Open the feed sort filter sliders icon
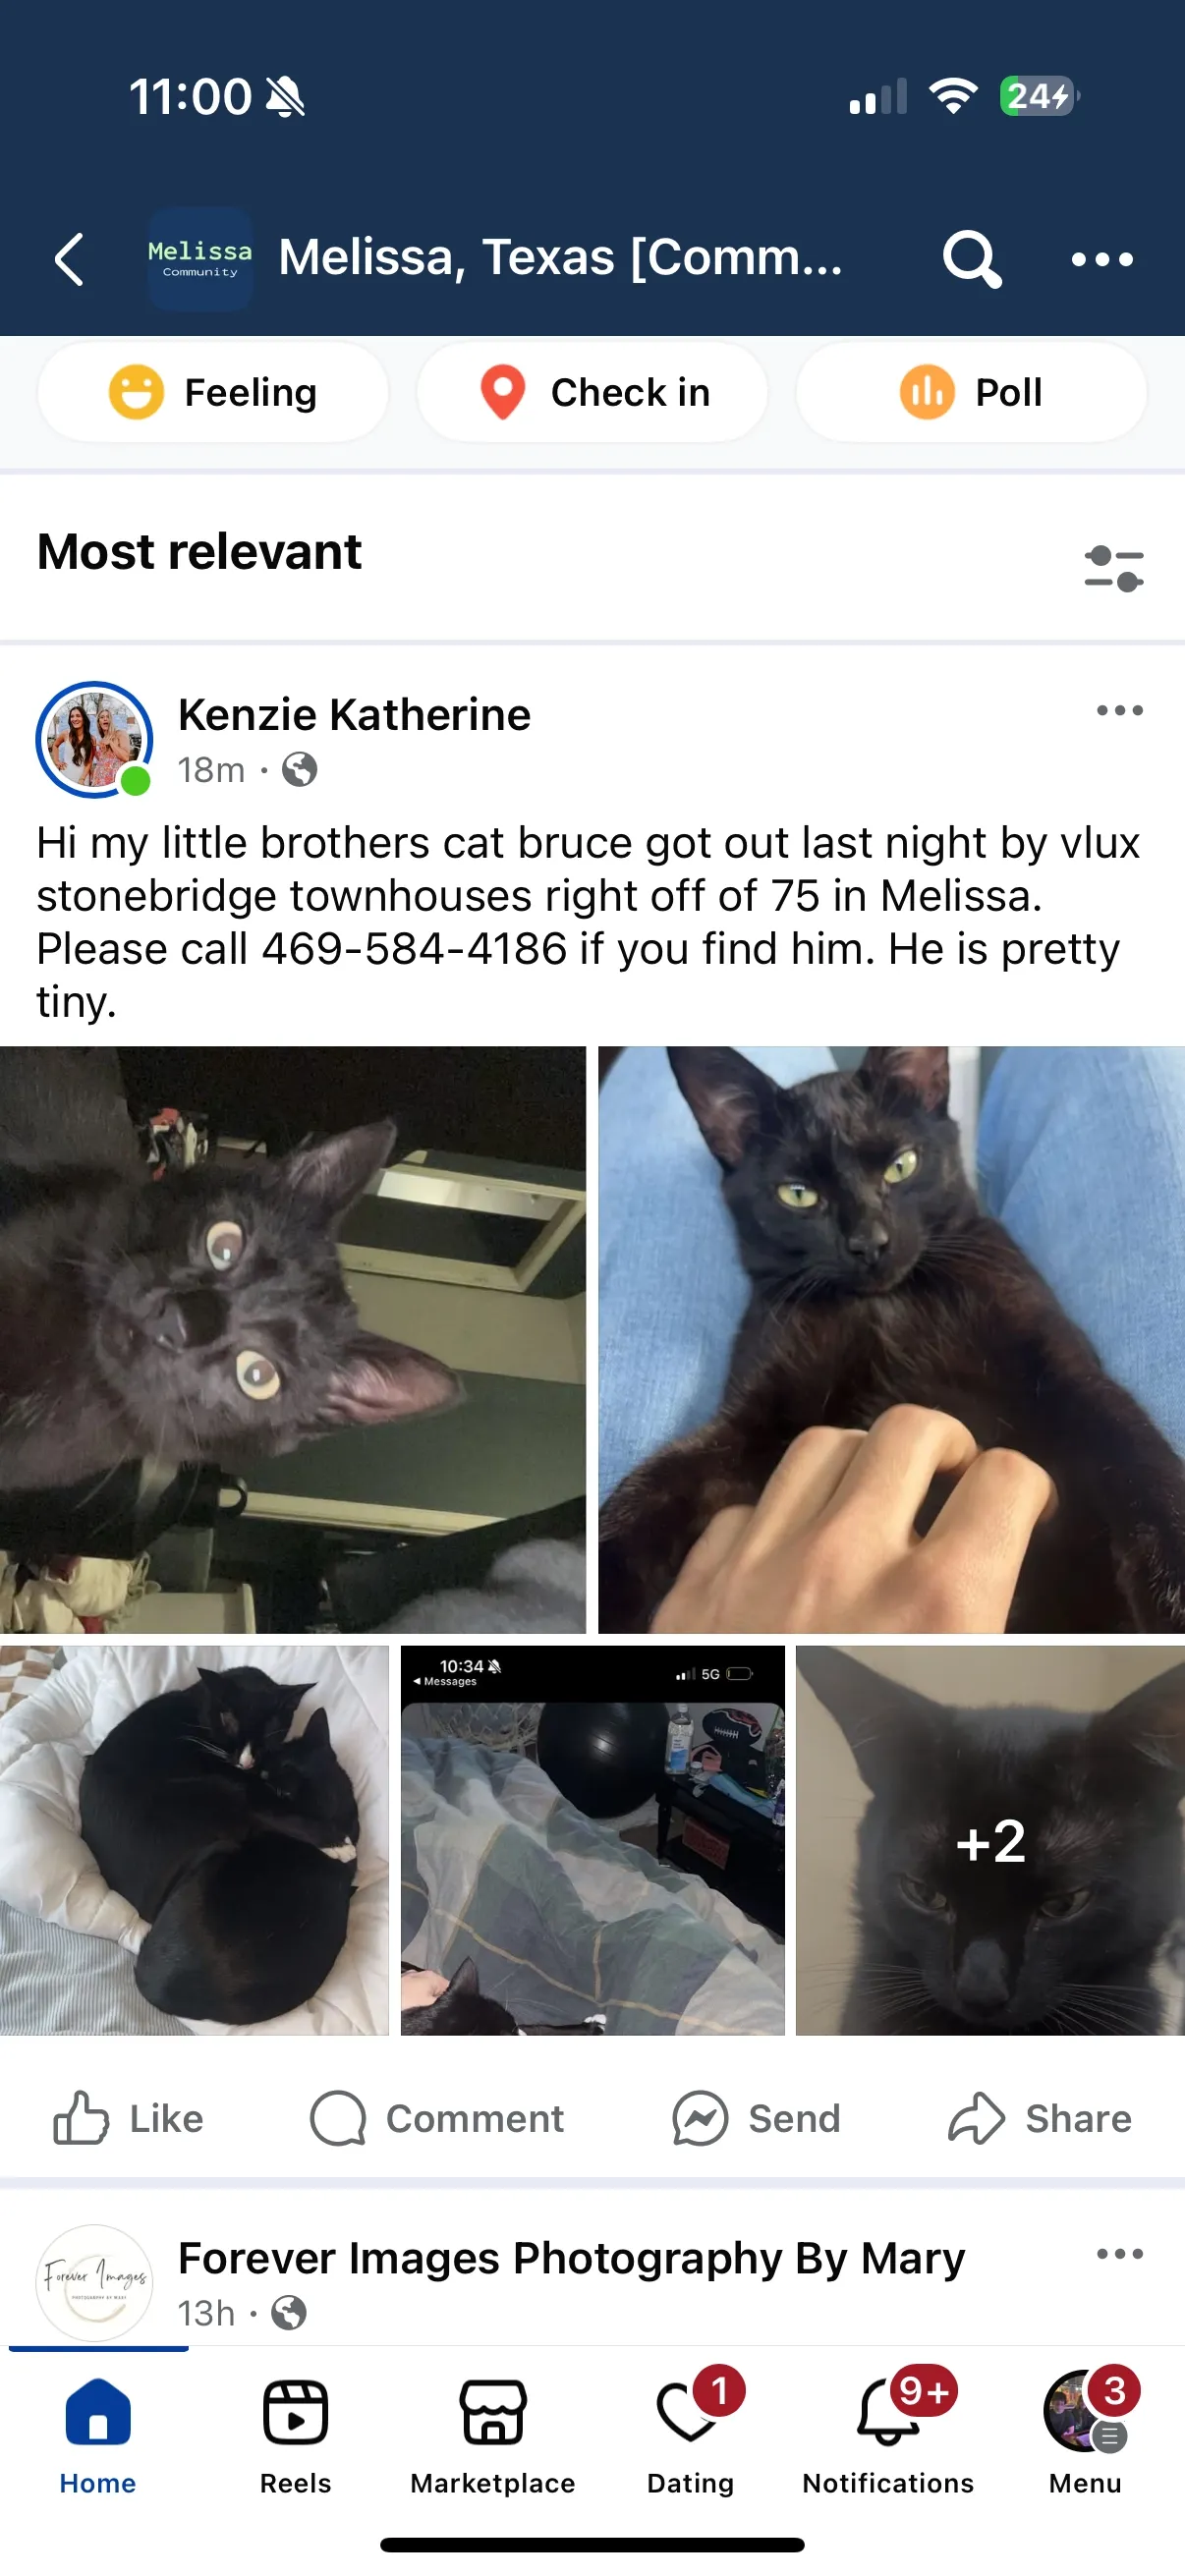Screen dimensions: 1185x2576 (1114, 568)
